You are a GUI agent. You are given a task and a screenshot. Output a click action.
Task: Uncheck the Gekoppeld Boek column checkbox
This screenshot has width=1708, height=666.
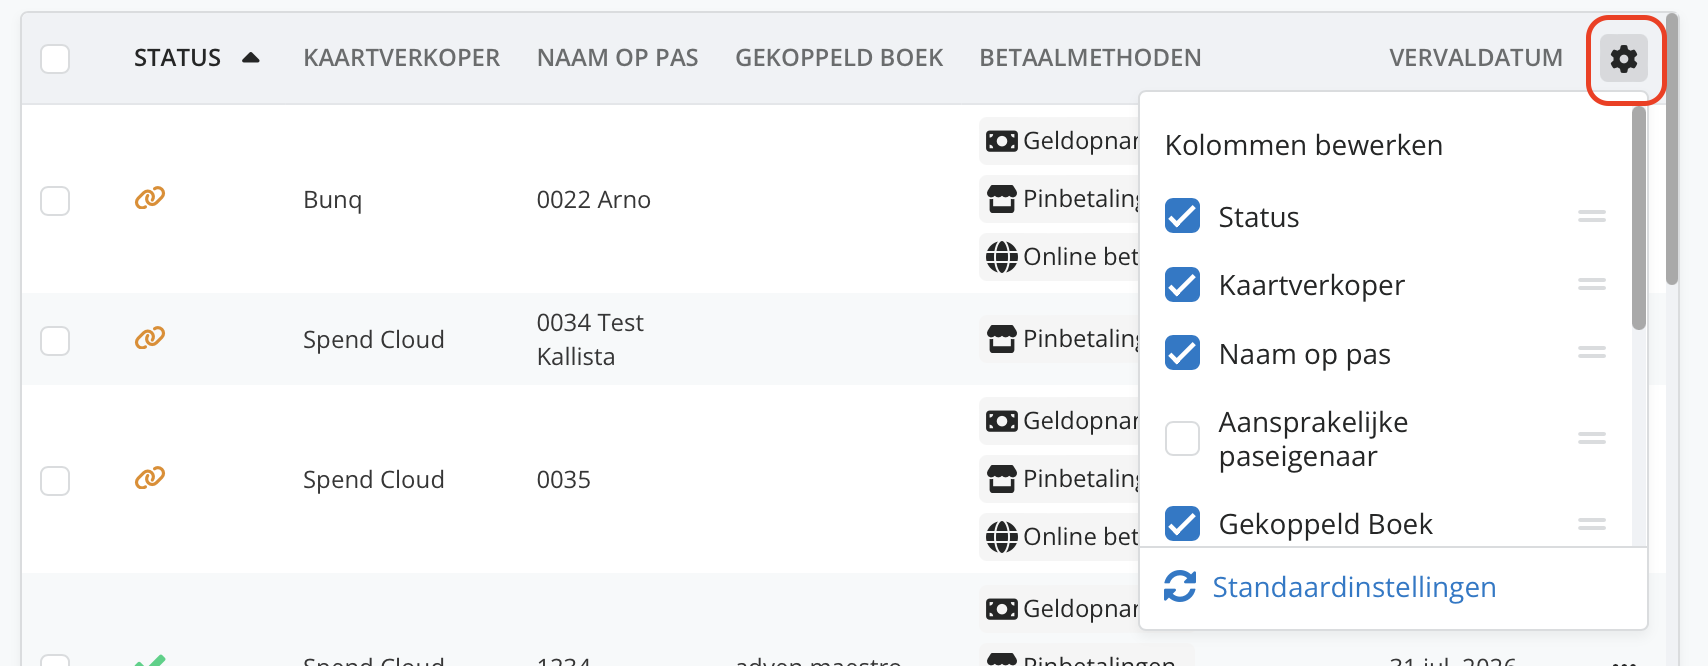(1182, 523)
